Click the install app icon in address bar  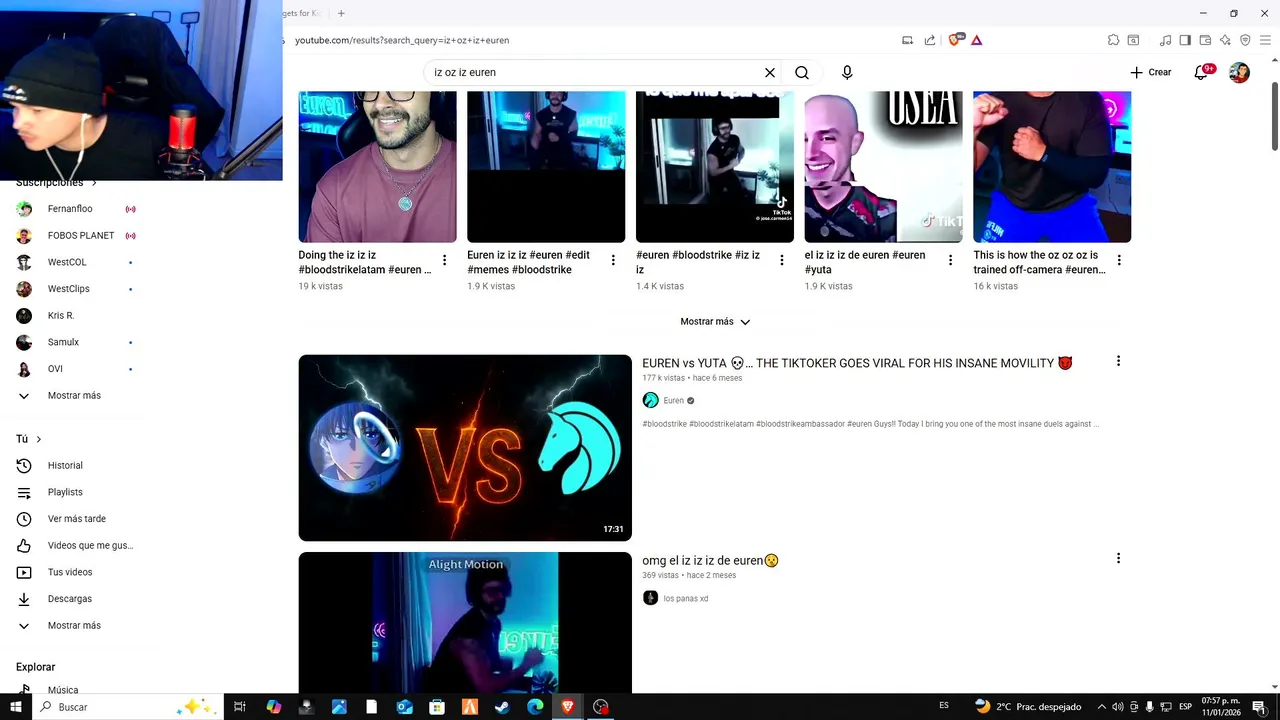point(907,40)
